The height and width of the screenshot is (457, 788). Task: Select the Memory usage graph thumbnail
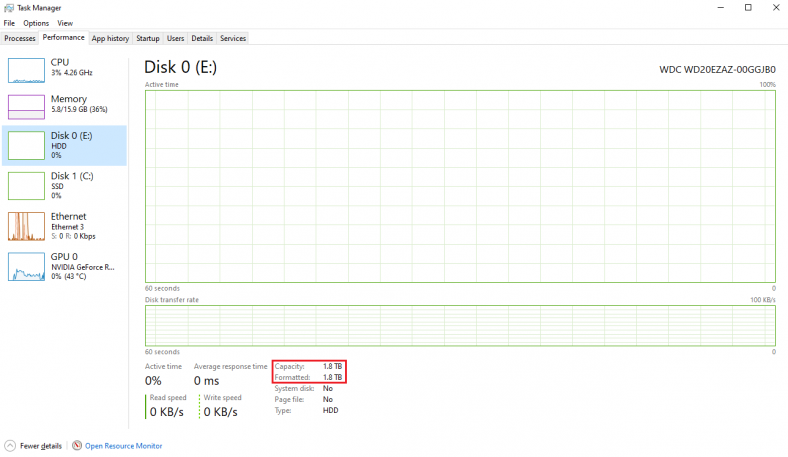click(x=27, y=107)
